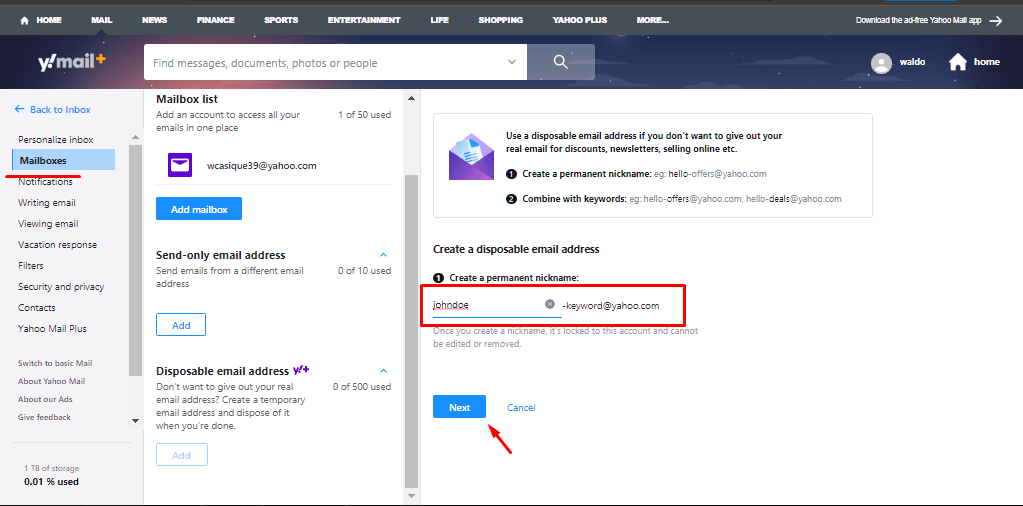Image resolution: width=1023 pixels, height=506 pixels.
Task: Collapse the Send-only email address section
Action: coord(384,255)
